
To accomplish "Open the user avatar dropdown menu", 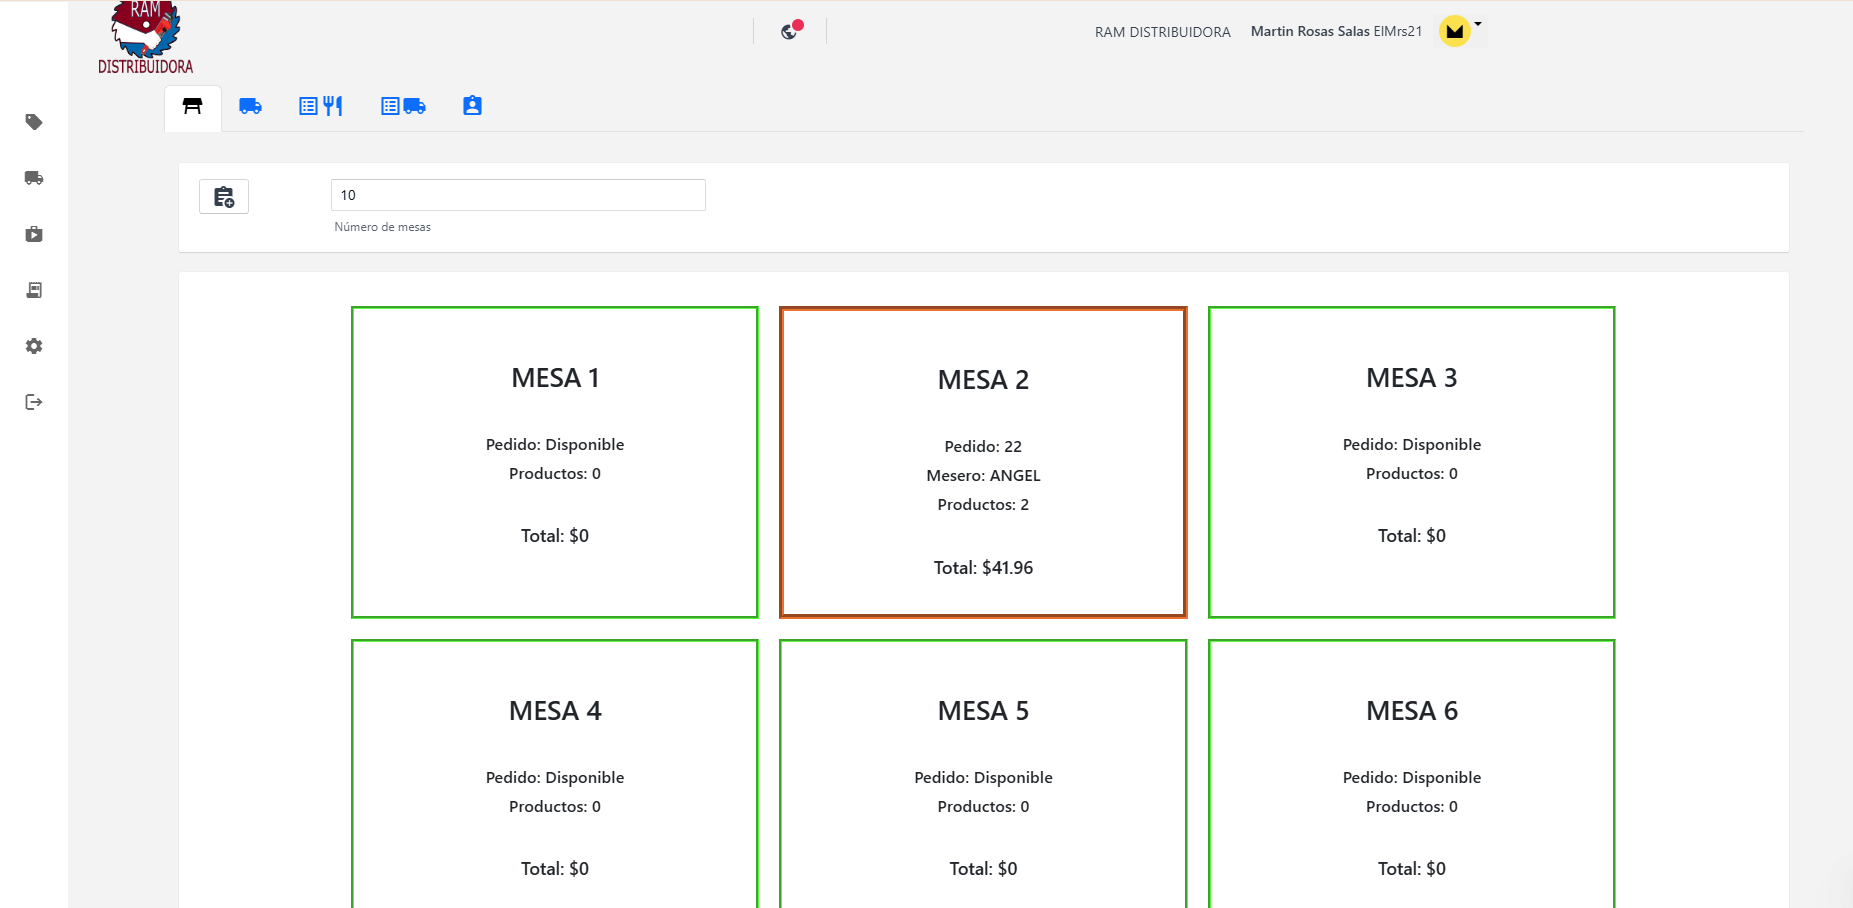I will tap(1460, 31).
